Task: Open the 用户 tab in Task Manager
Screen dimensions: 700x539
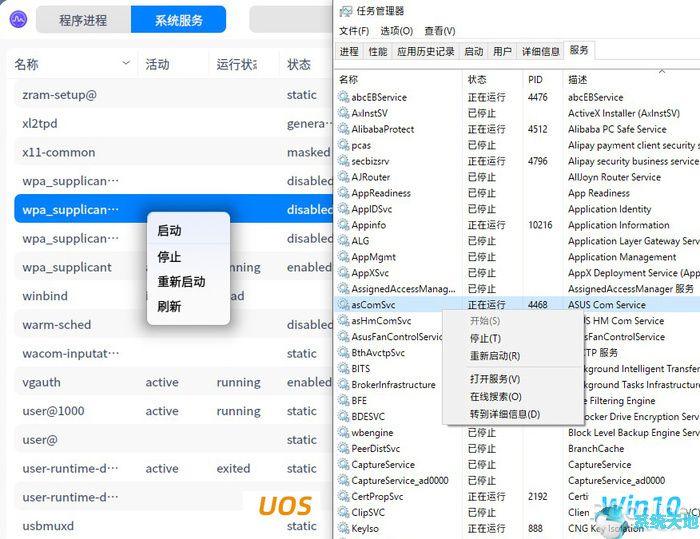Action: (502, 52)
